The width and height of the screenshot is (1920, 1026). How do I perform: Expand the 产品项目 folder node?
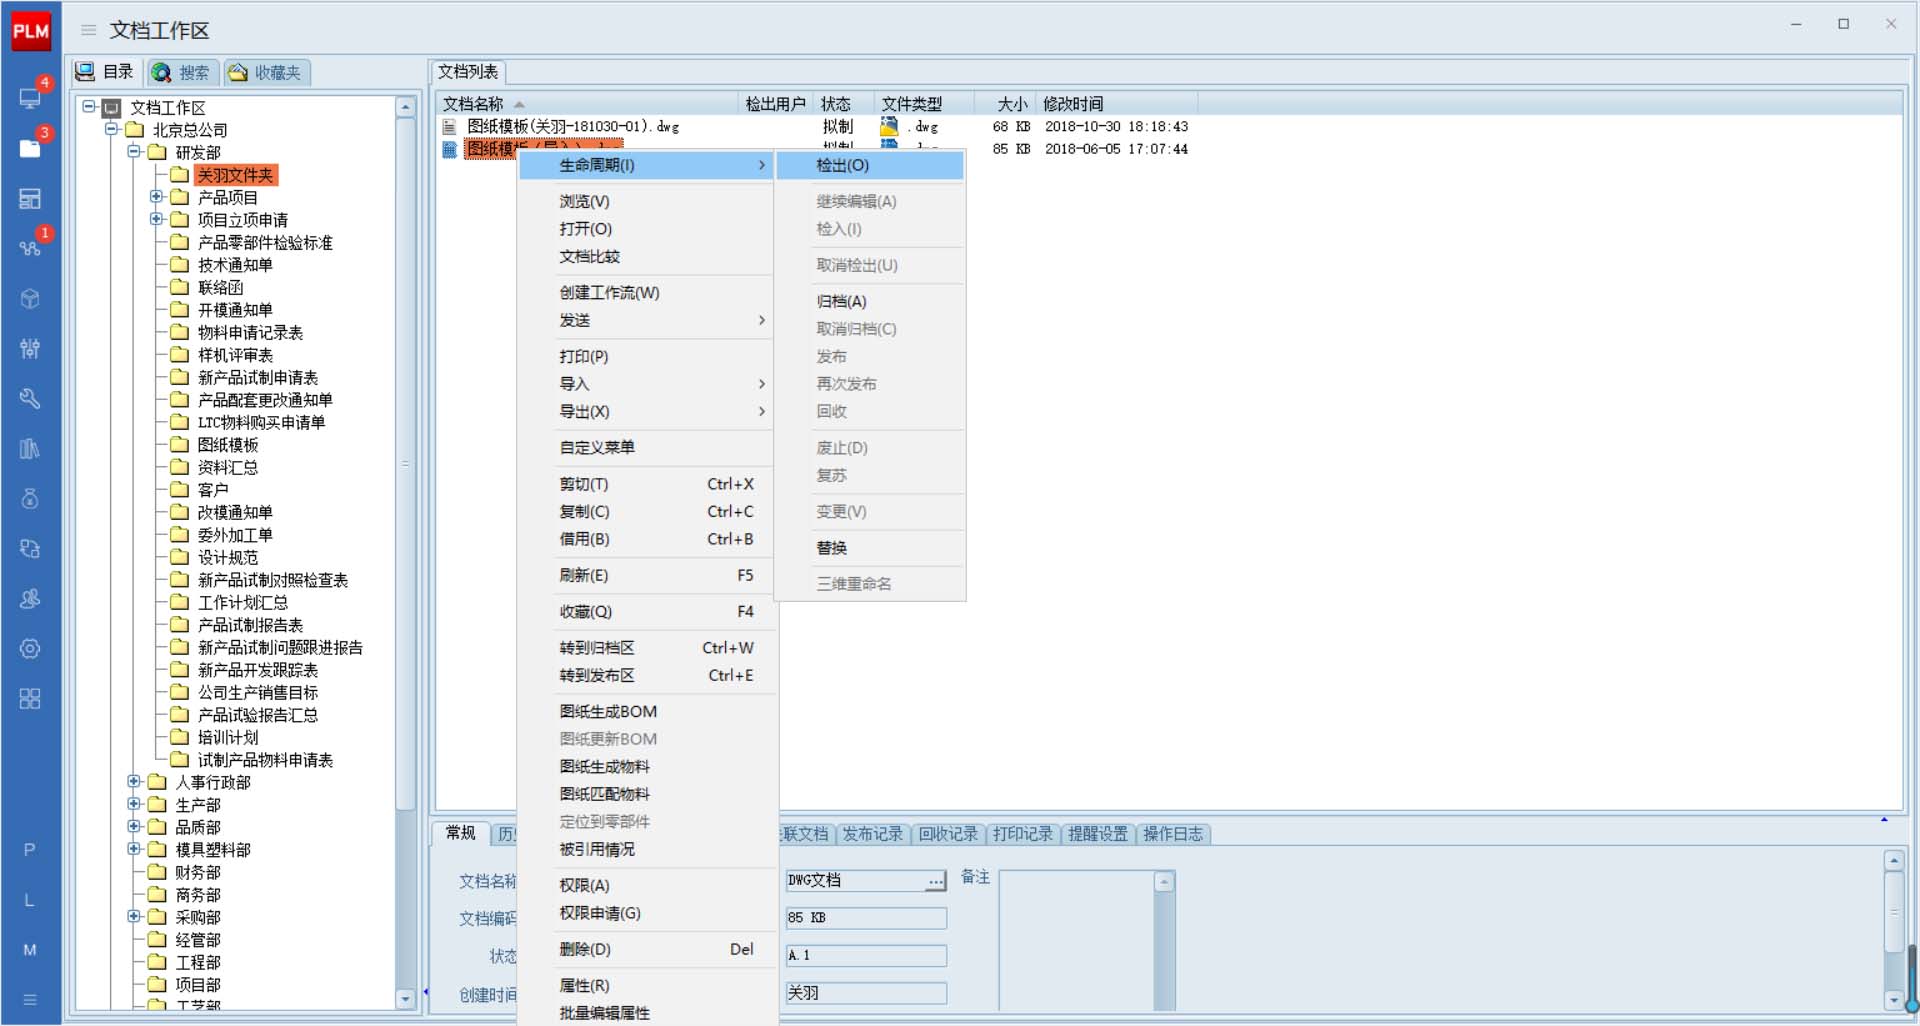pos(156,197)
